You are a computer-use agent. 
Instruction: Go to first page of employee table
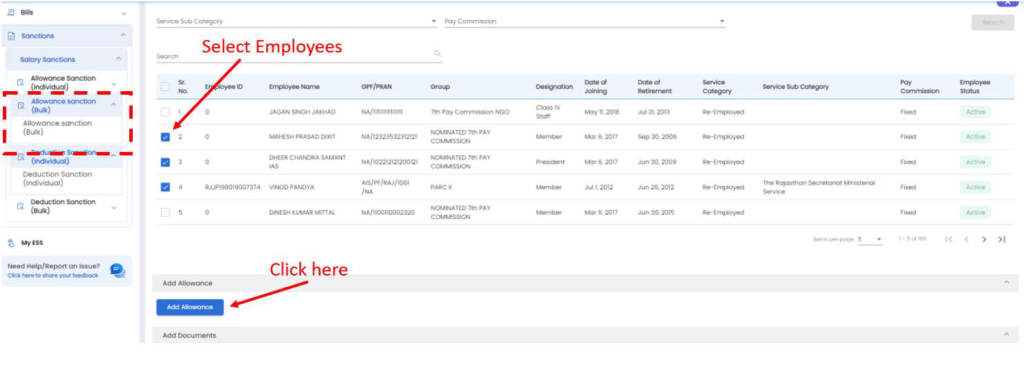click(x=950, y=239)
